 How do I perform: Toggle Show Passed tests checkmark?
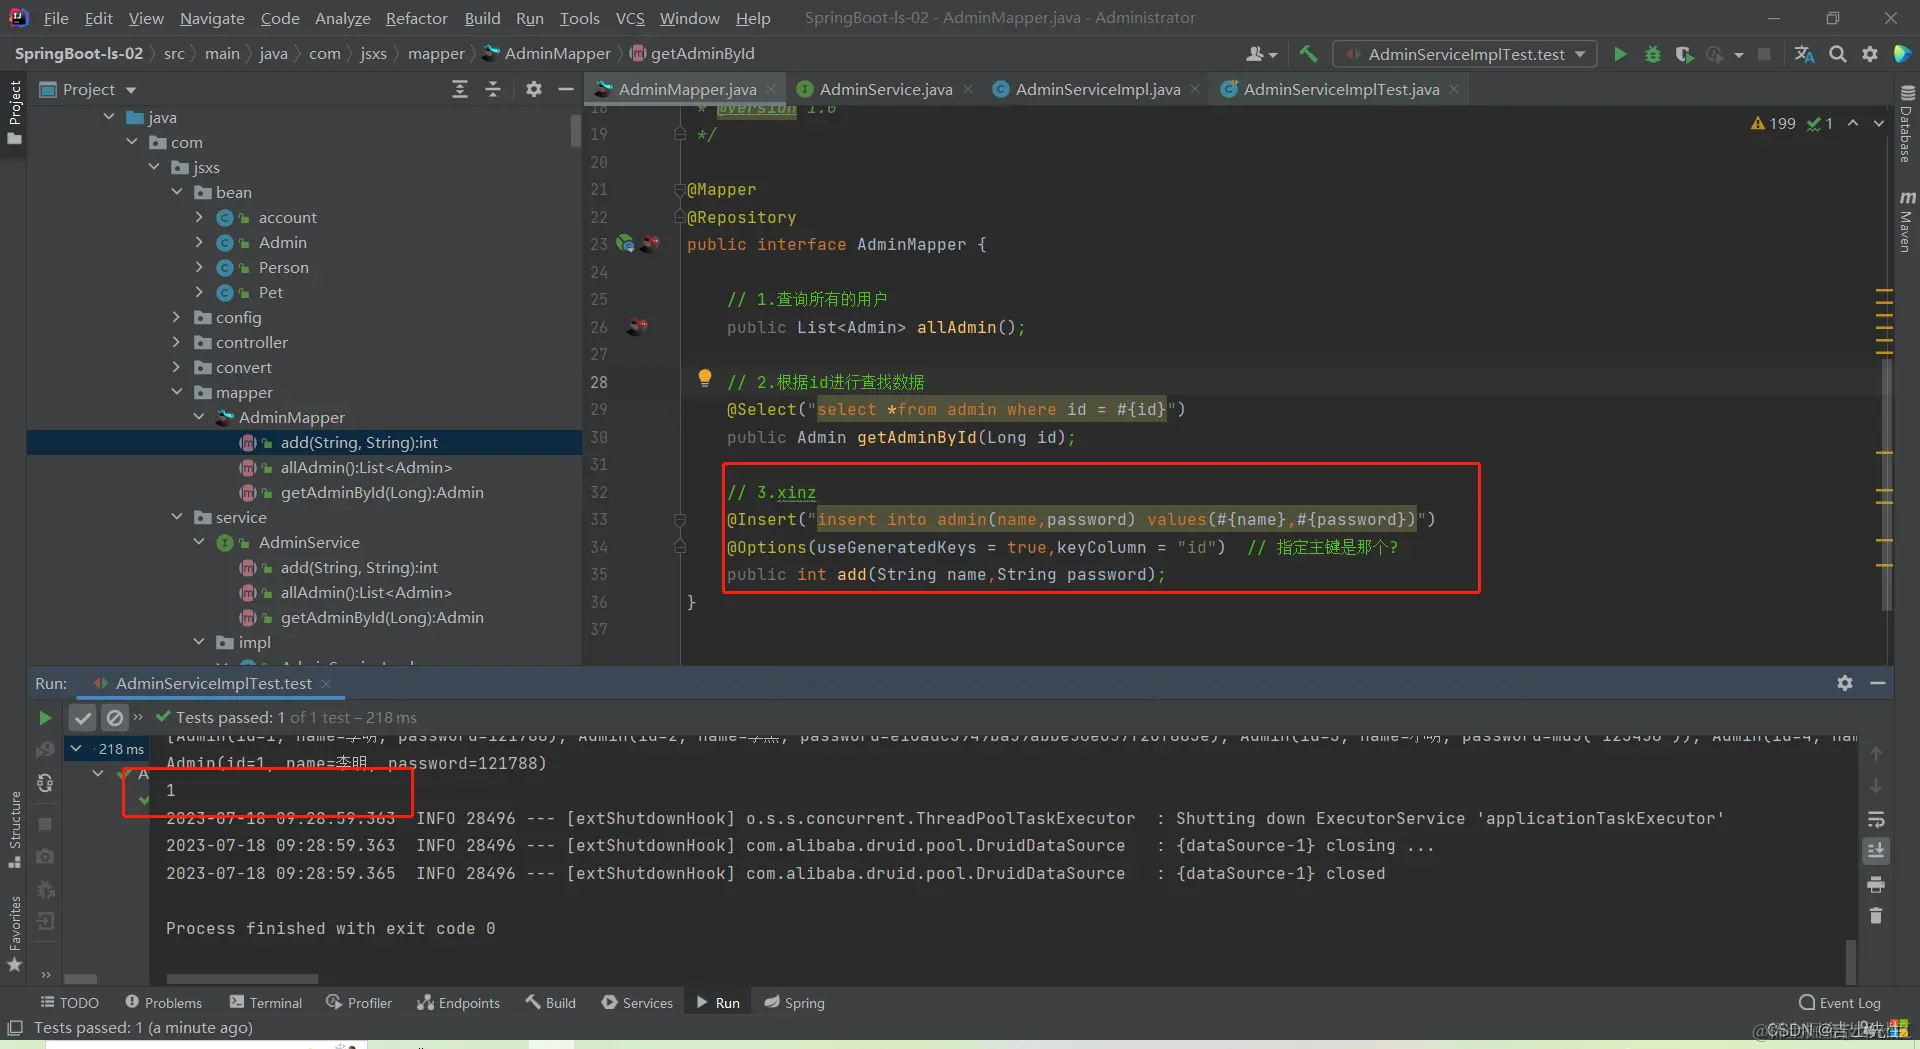pyautogui.click(x=83, y=718)
